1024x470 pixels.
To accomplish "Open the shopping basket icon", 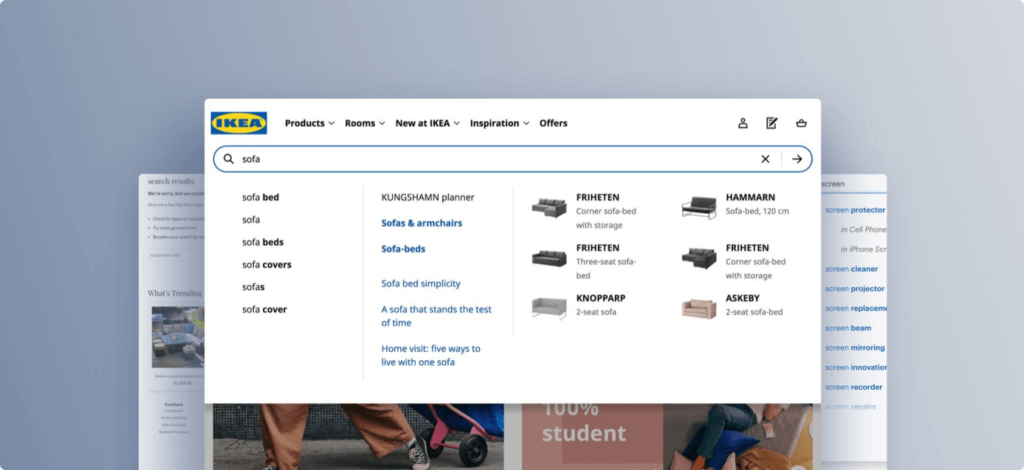I will 801,123.
